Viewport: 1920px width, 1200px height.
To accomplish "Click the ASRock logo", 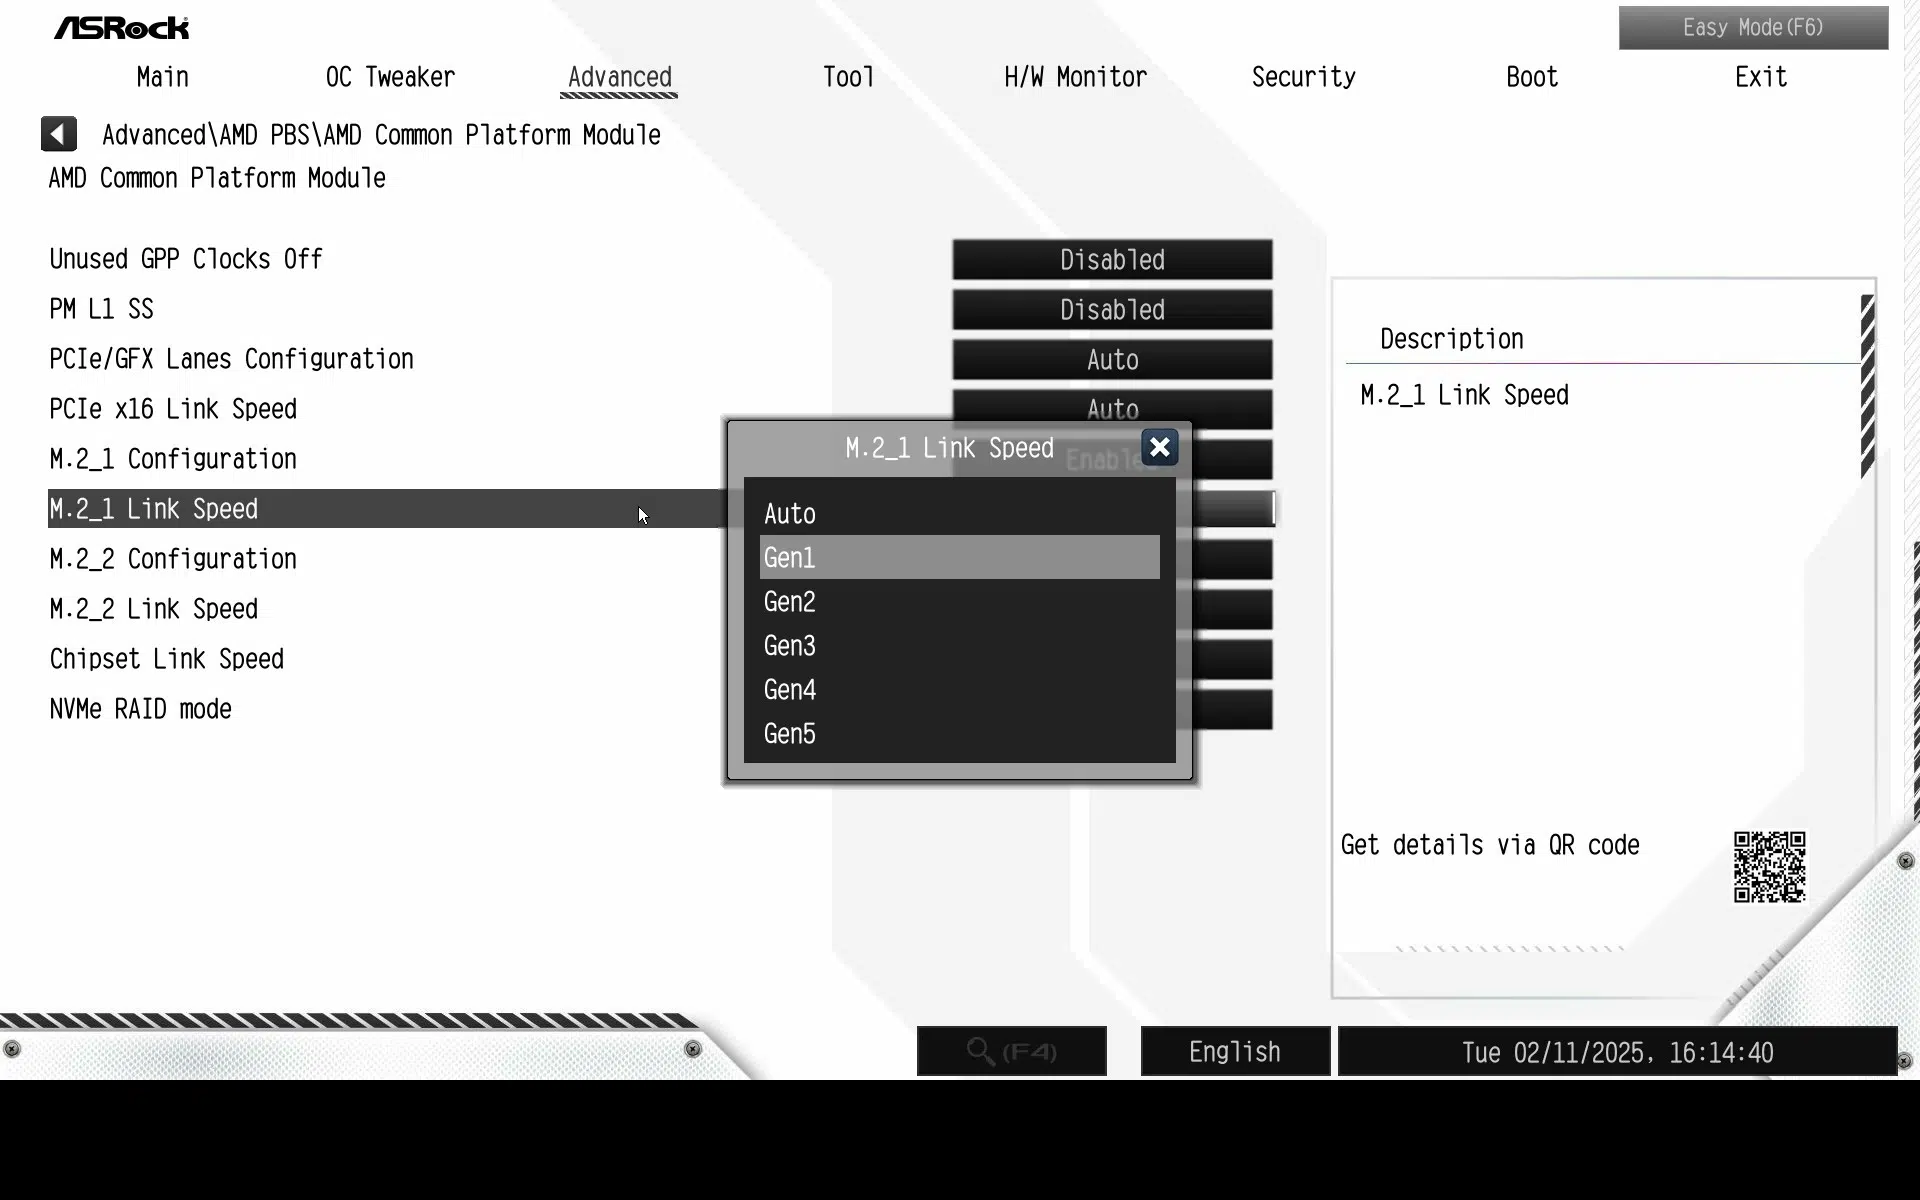I will (121, 28).
